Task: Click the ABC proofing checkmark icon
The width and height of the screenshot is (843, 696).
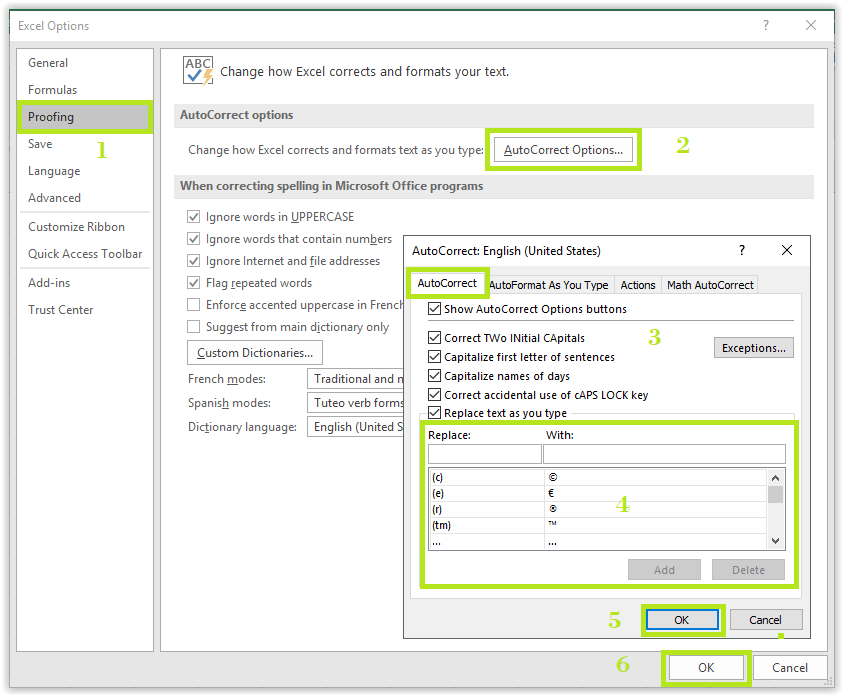Action: coord(198,70)
